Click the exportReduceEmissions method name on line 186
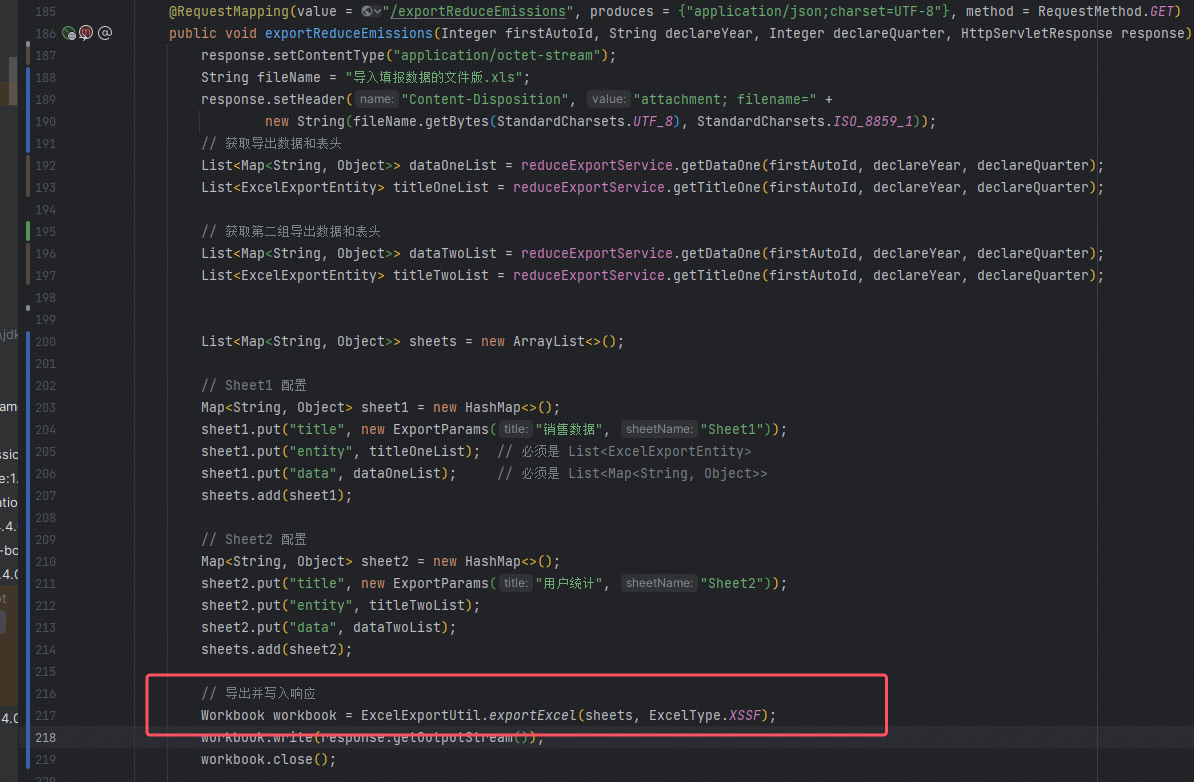This screenshot has height=782, width=1194. (x=348, y=34)
